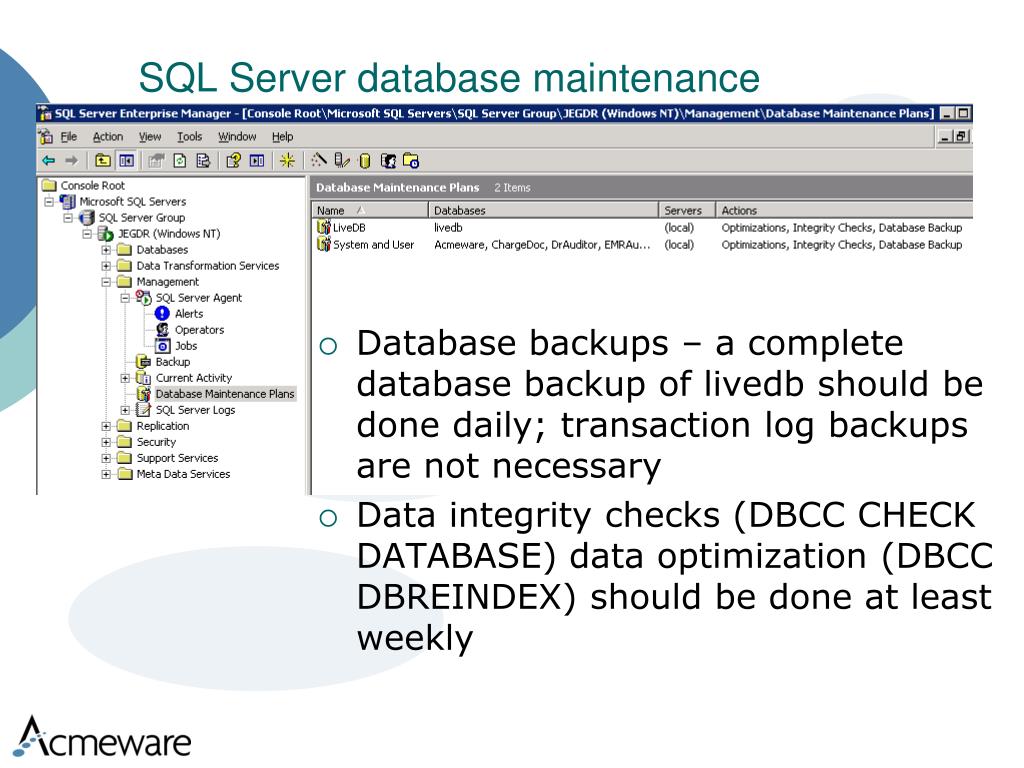Expand the Meta Data Services folder
The image size is (1024, 768).
(106, 474)
